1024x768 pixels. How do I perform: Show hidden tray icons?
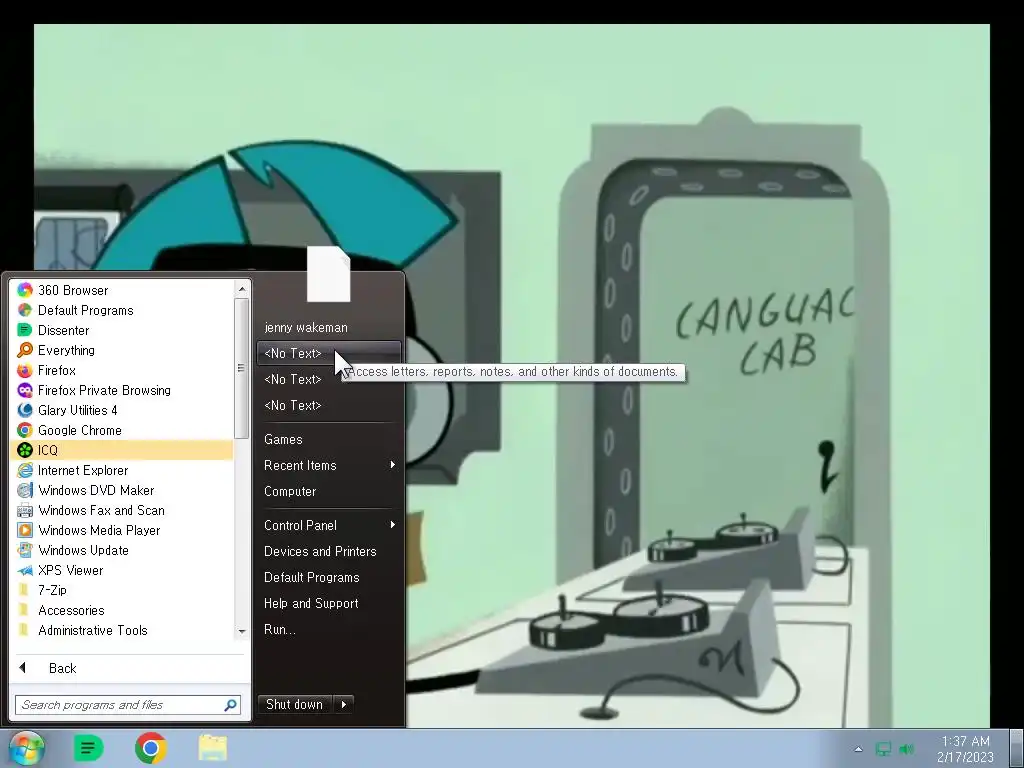point(858,749)
